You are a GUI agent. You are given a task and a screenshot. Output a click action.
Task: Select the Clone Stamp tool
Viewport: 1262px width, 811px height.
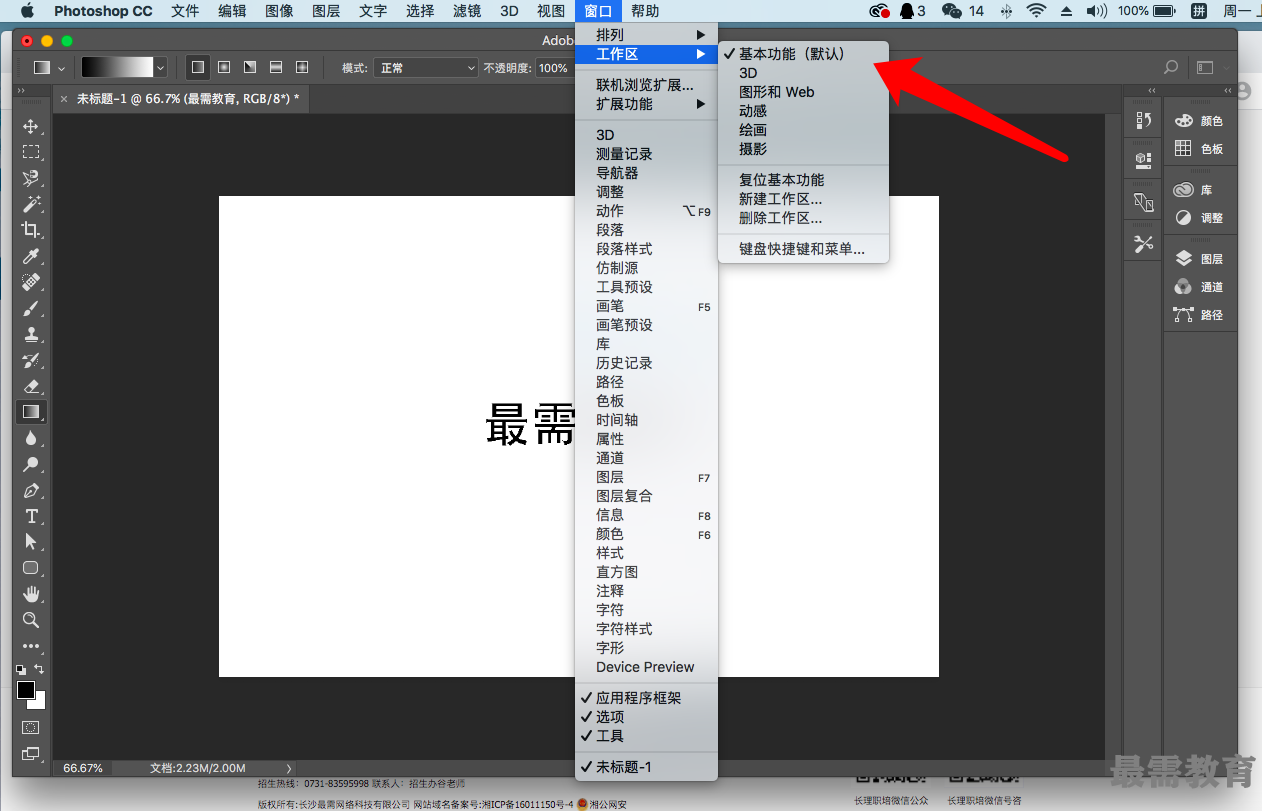[31, 334]
